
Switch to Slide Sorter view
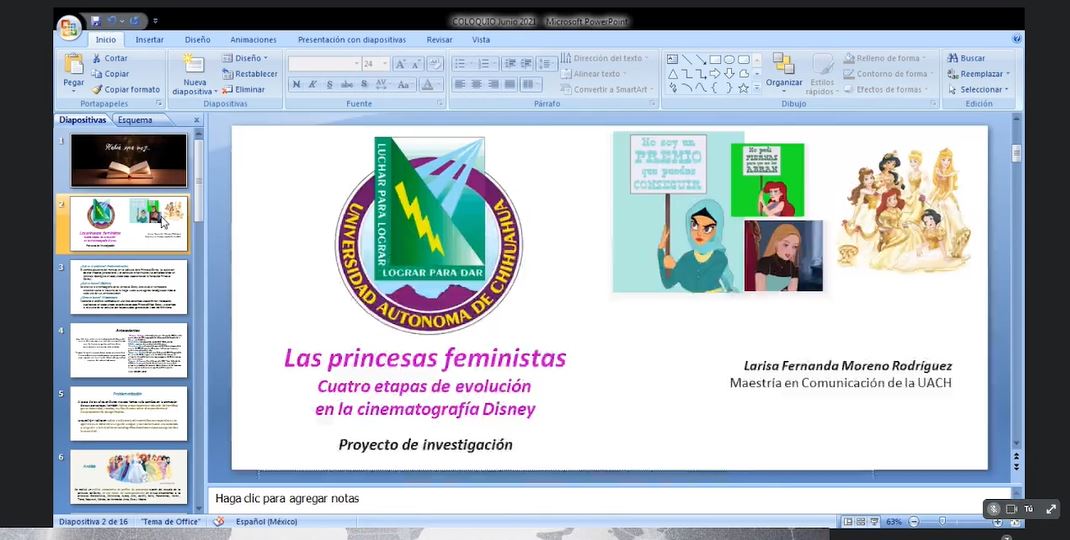(861, 522)
